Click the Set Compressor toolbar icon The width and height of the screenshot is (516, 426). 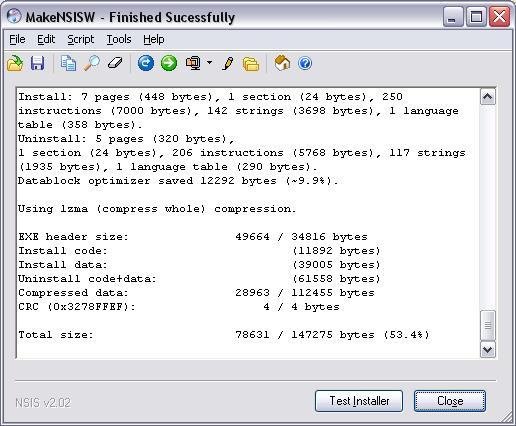click(x=194, y=63)
